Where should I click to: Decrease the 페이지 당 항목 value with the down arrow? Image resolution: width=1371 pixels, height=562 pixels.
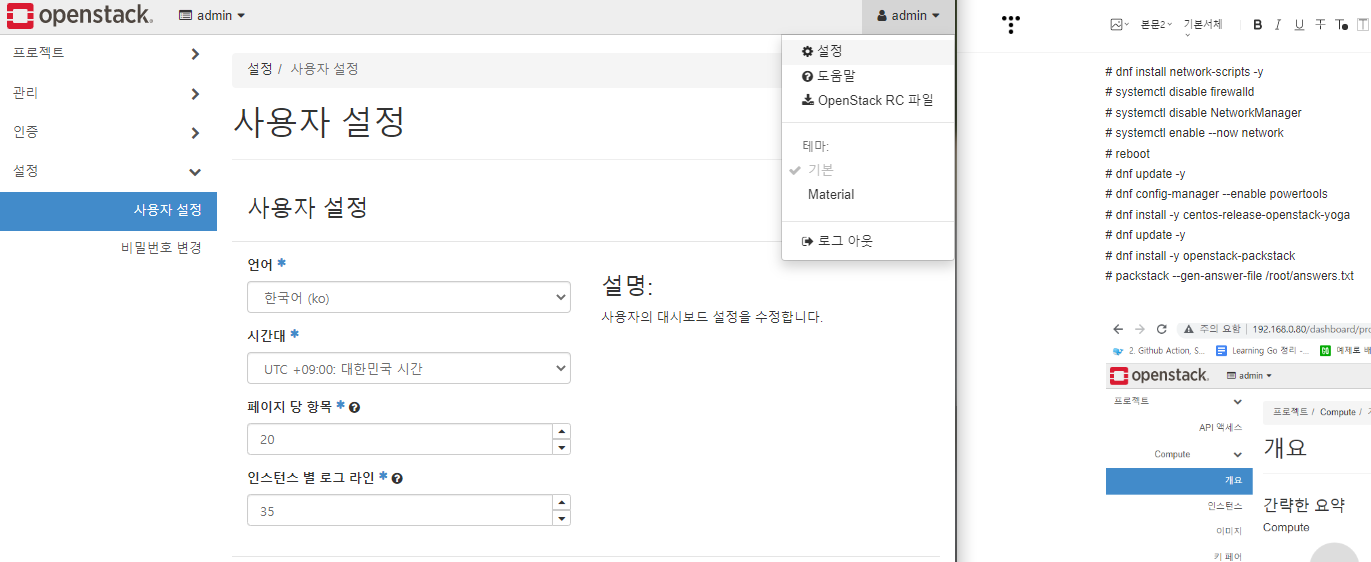[562, 447]
